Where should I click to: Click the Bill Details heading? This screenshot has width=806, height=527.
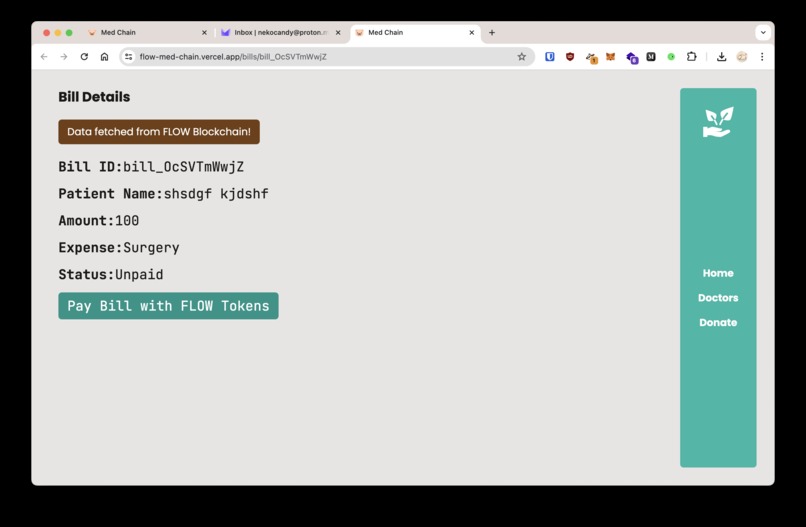[94, 97]
